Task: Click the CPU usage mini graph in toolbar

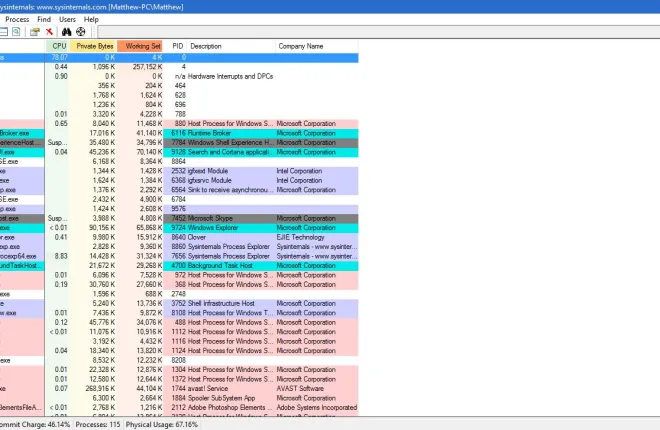Action: tap(379, 32)
